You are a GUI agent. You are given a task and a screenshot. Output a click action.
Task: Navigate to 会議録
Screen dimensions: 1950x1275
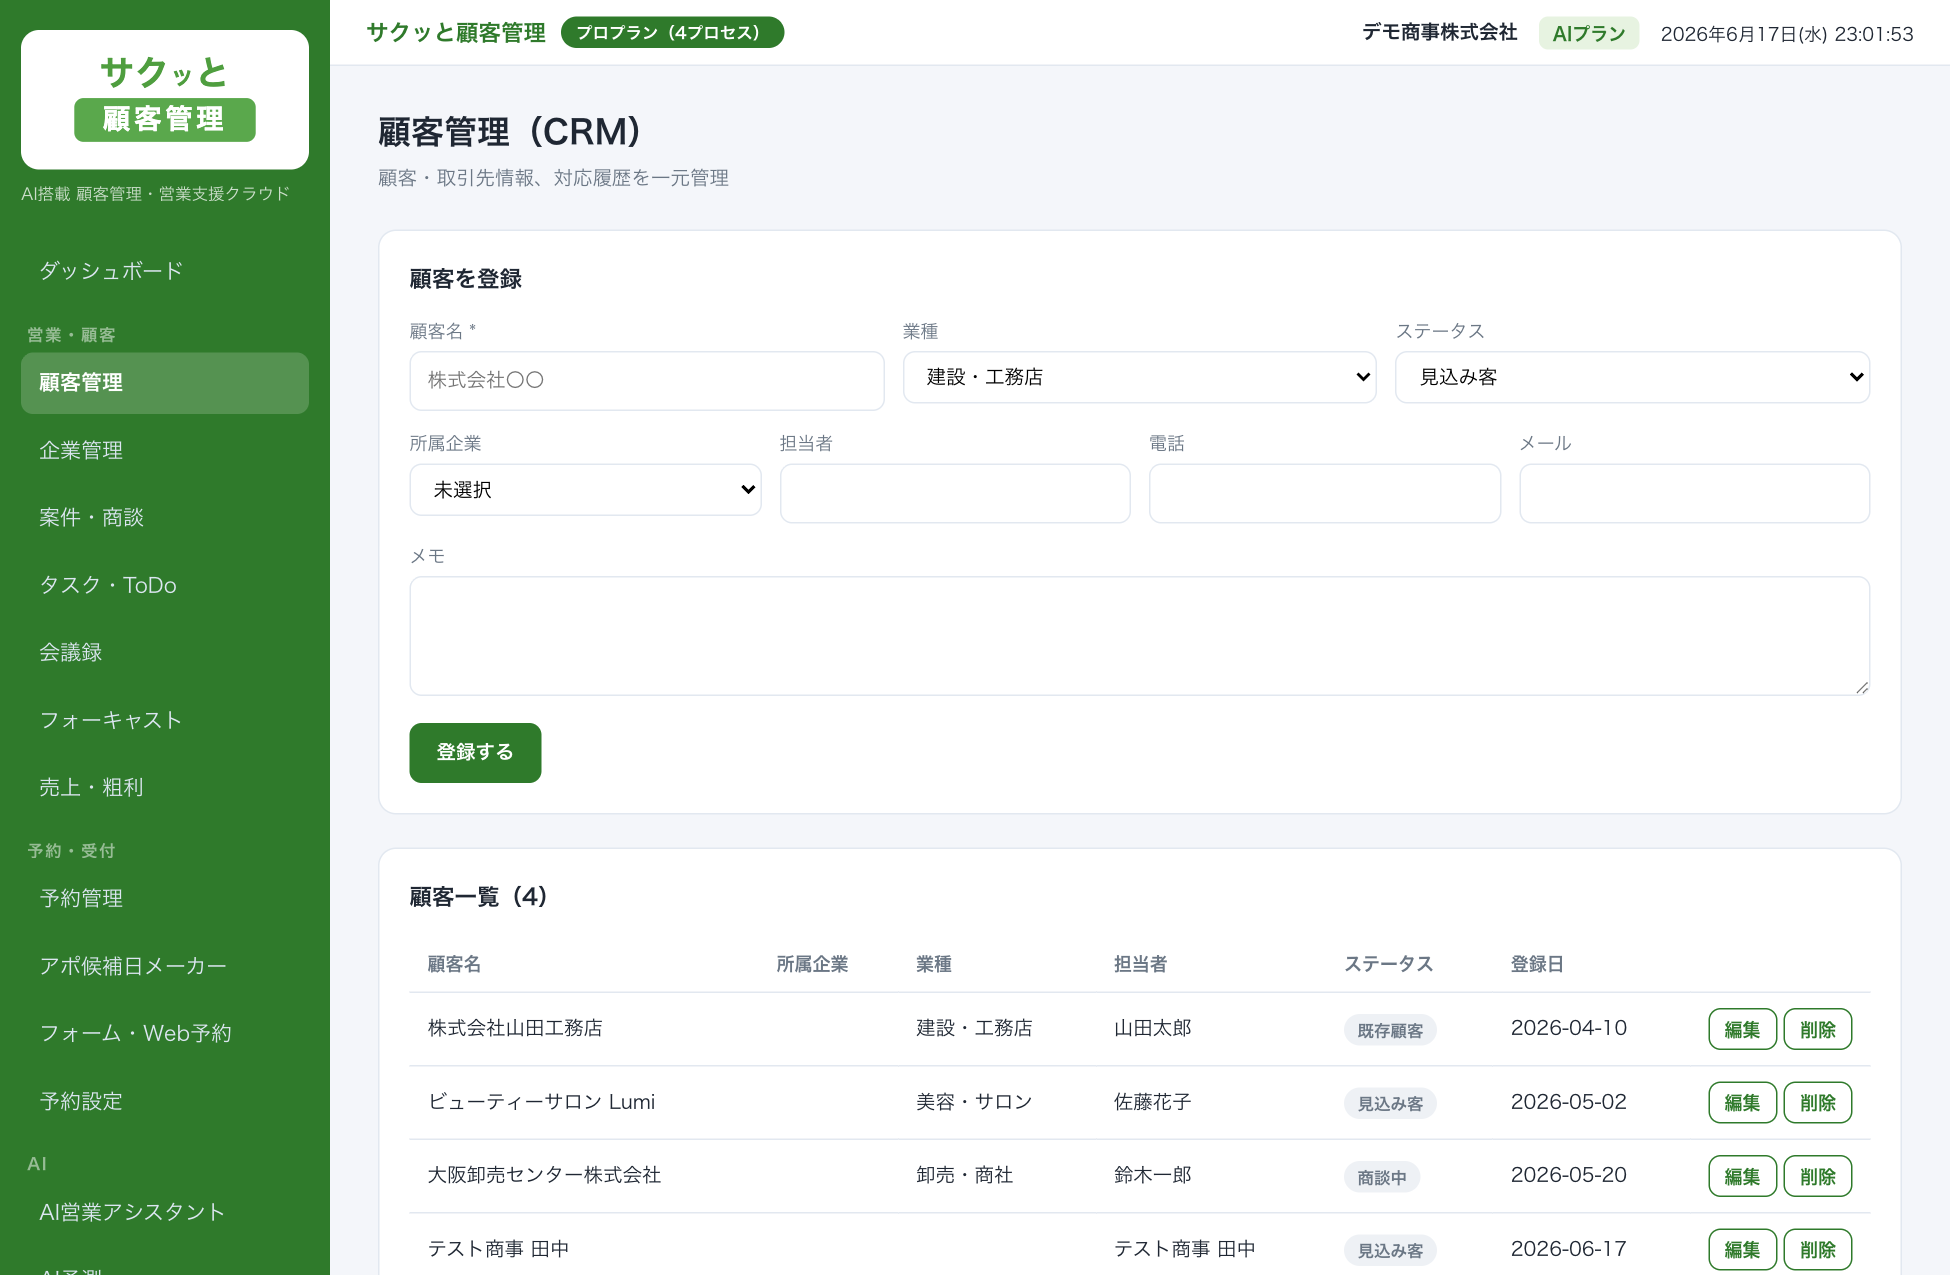pos(165,652)
